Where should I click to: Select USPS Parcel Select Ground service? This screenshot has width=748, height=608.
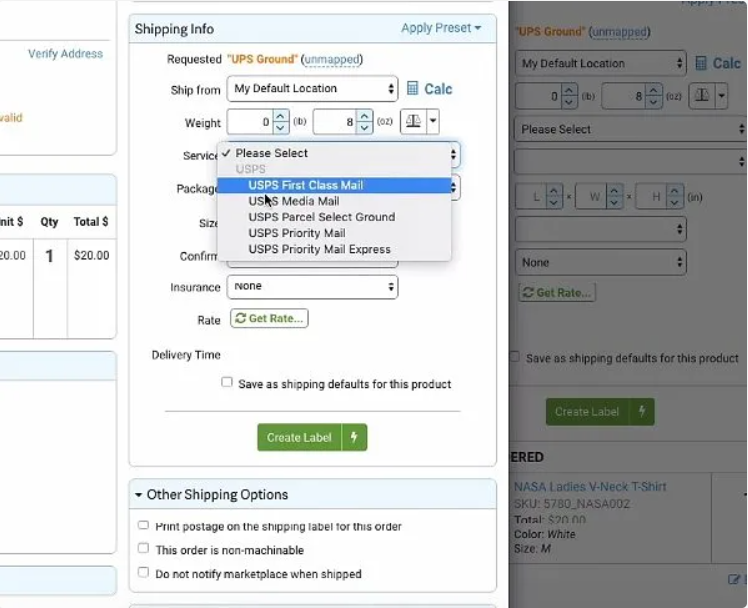pos(334,217)
